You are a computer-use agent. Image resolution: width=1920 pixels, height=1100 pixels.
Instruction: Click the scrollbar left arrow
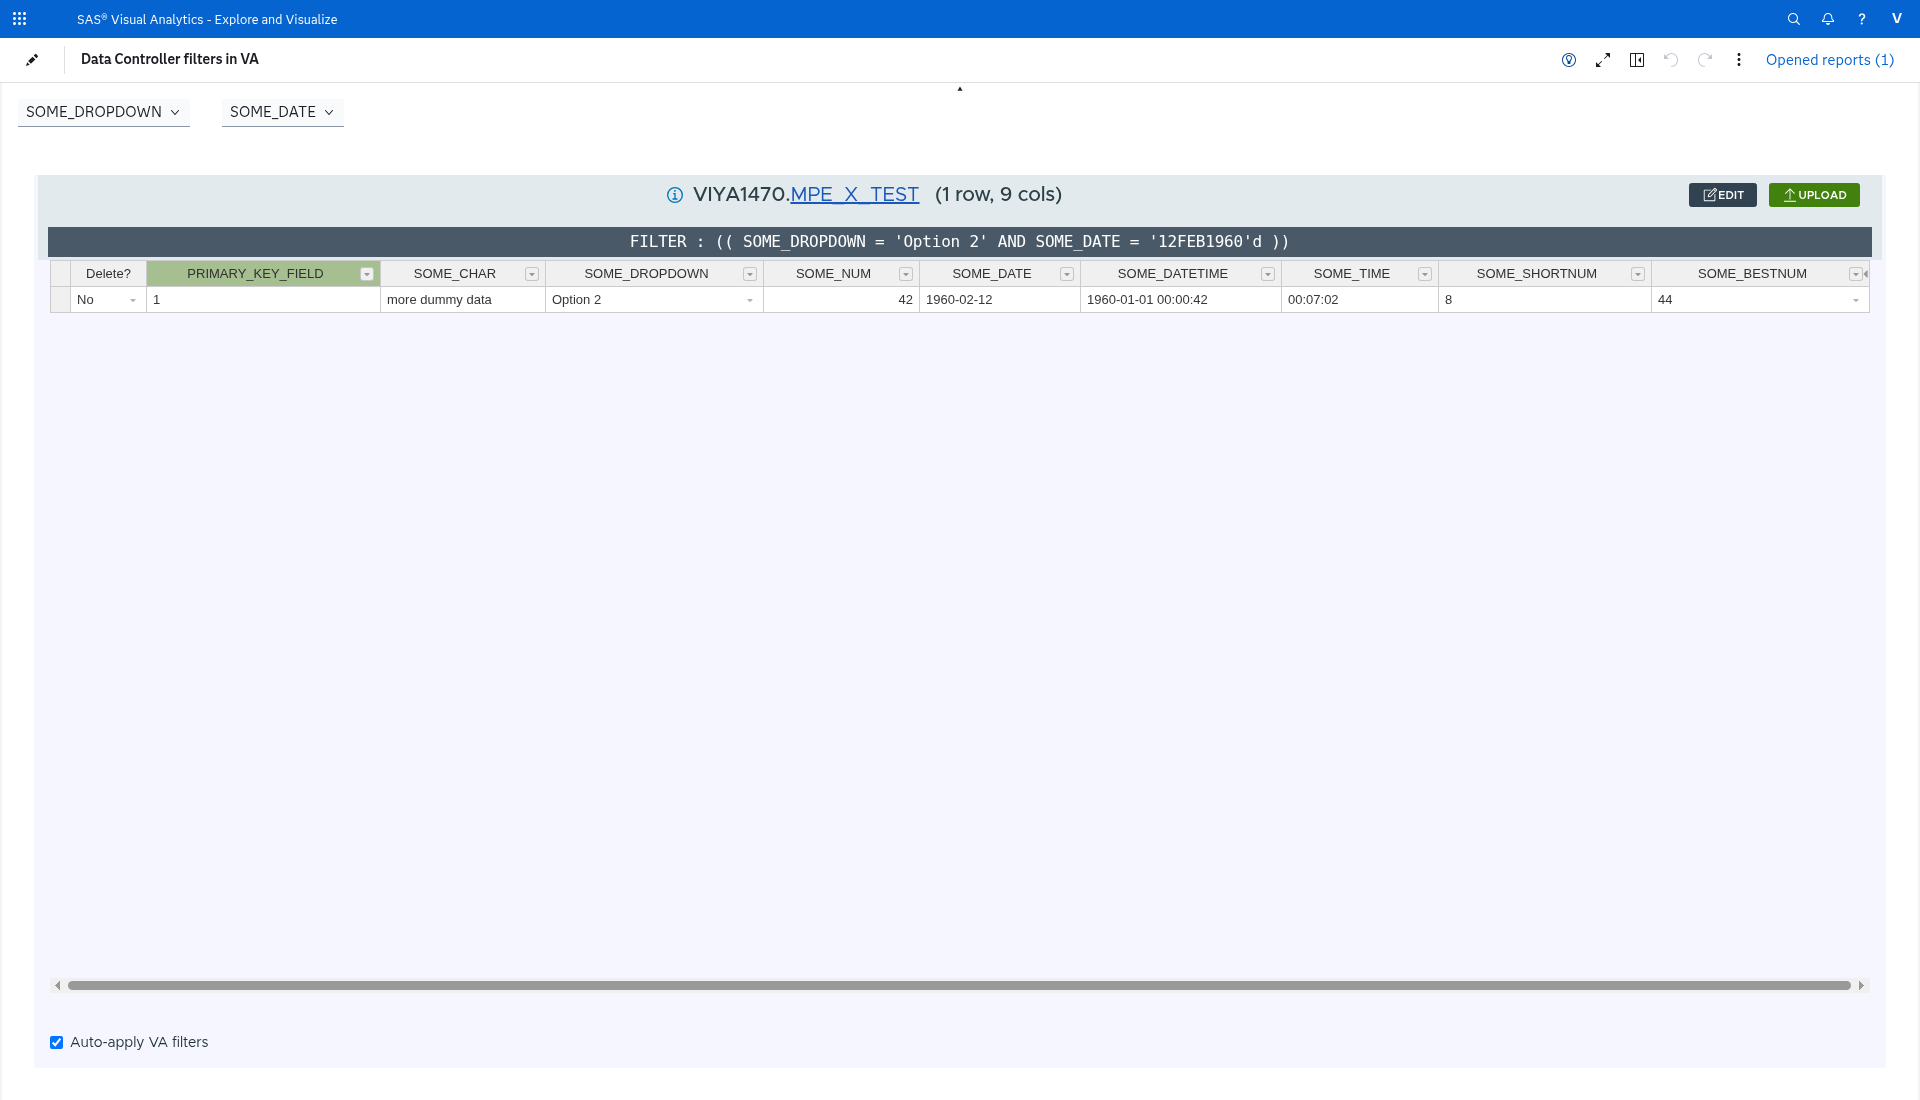click(58, 986)
